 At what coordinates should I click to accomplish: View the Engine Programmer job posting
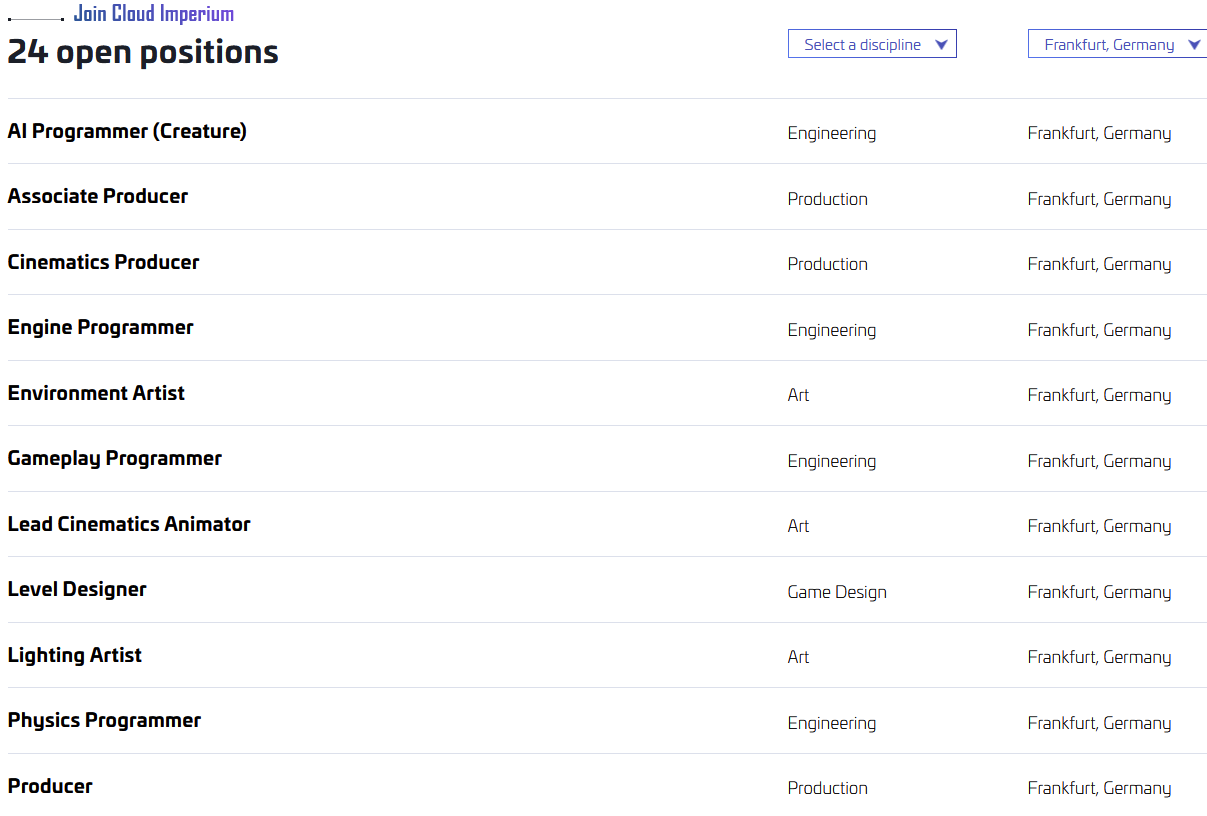click(100, 327)
